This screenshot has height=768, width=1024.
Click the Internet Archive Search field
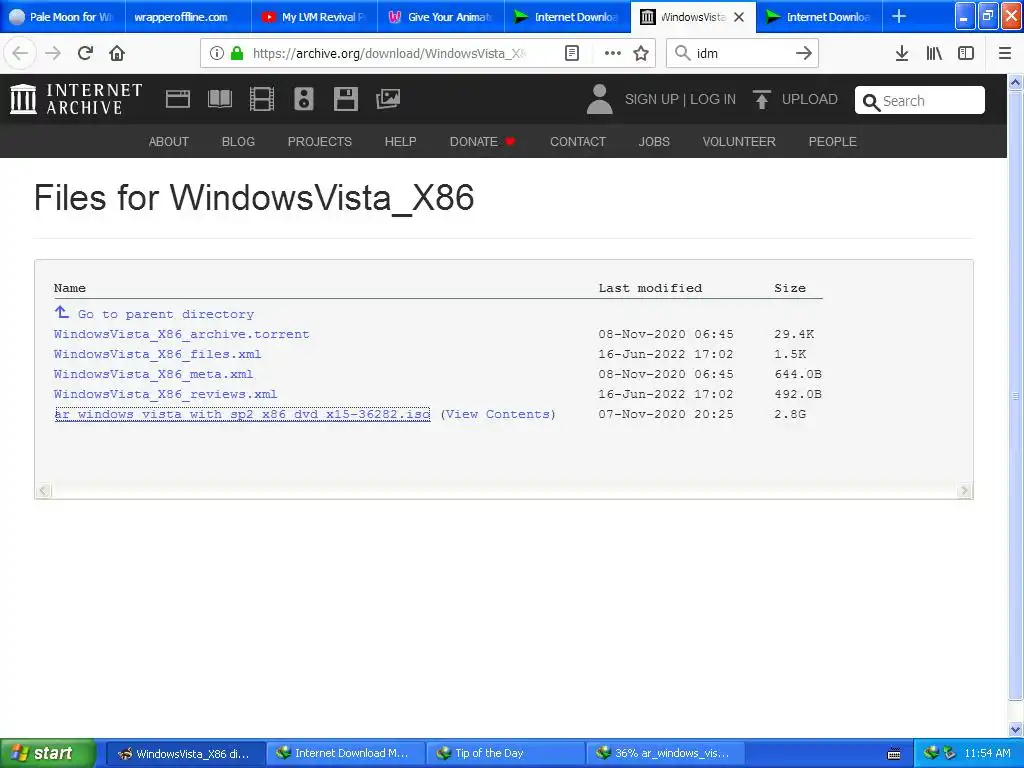(920, 101)
